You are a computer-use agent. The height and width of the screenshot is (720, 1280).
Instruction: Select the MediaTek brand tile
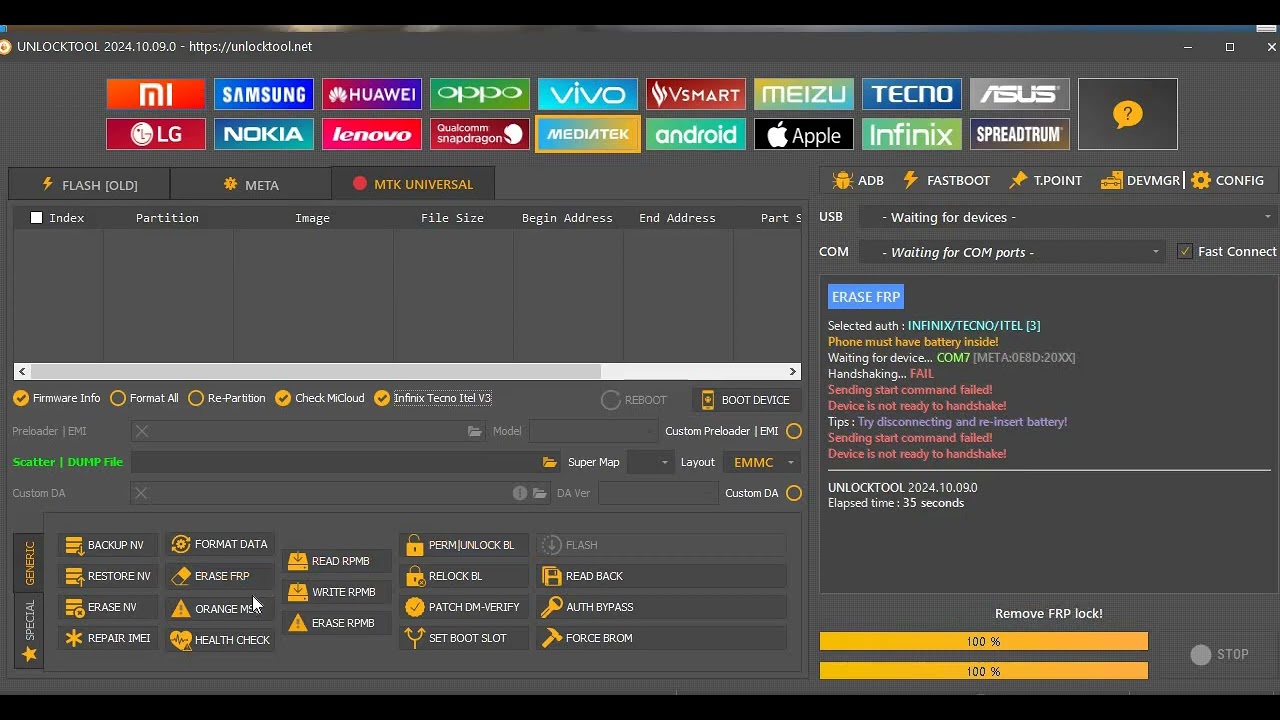point(588,134)
